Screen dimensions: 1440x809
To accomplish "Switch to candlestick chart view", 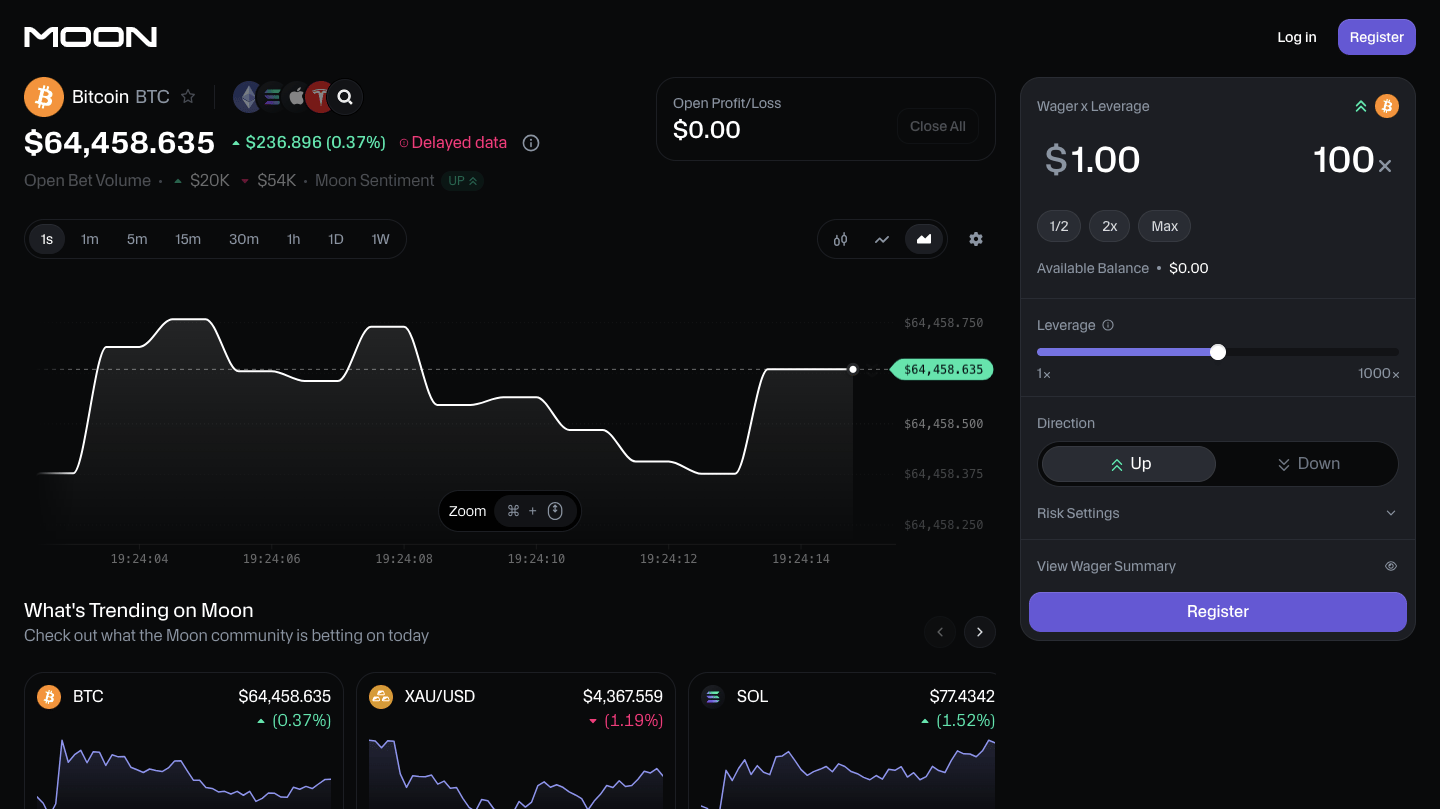I will pyautogui.click(x=840, y=239).
